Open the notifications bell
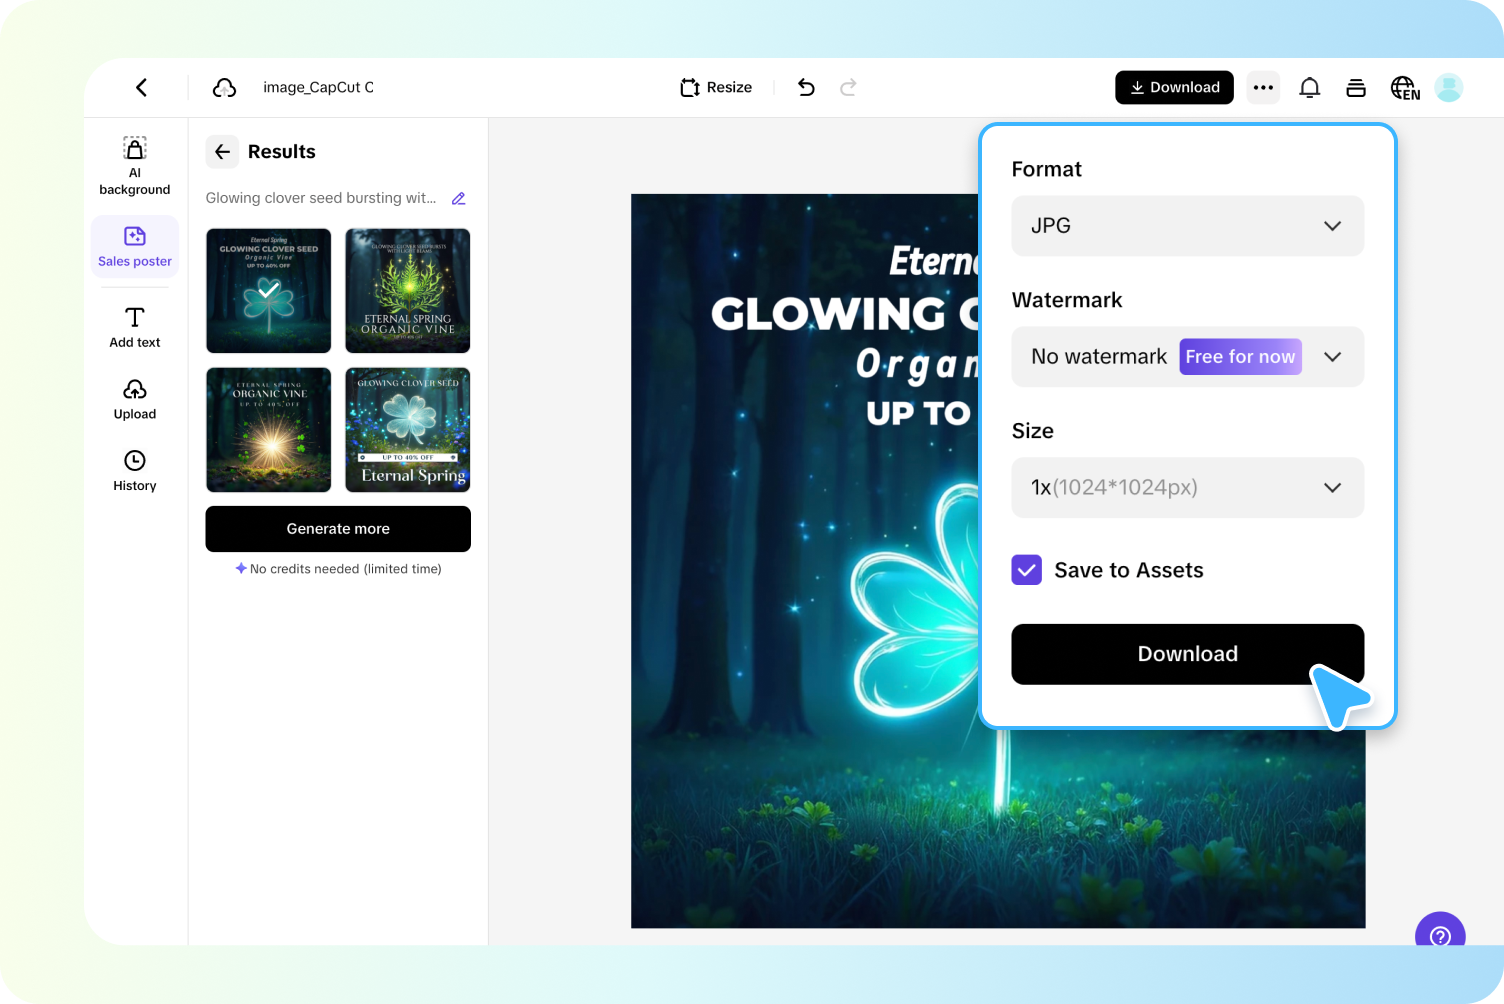Viewport: 1504px width, 1004px height. [1309, 87]
